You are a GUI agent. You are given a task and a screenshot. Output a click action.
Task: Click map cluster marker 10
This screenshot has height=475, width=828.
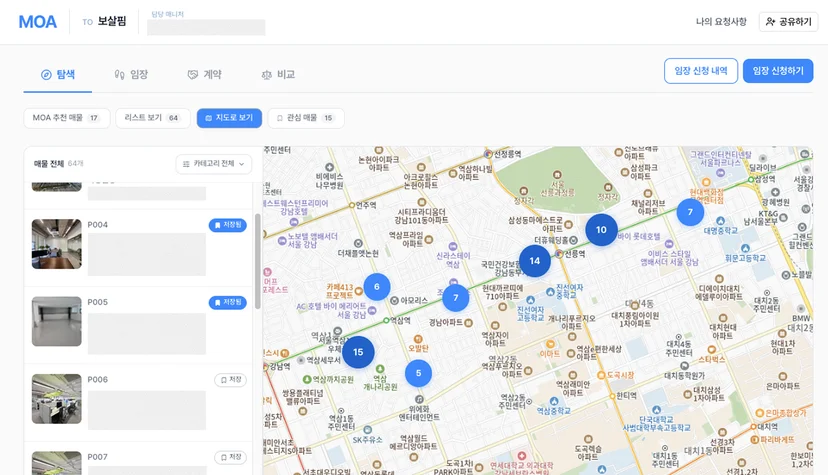click(x=601, y=230)
